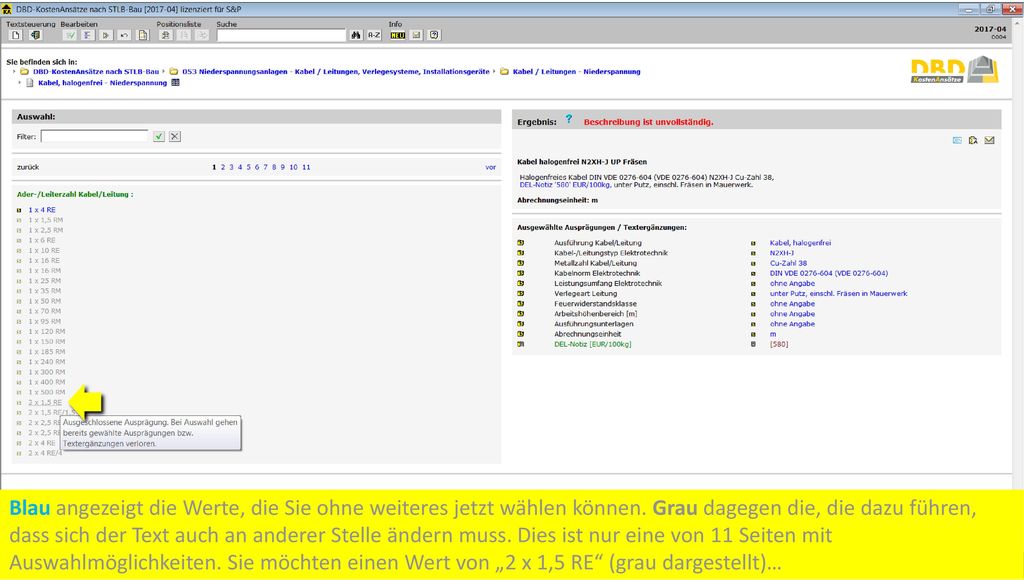Click value m for Abrechnungseinheit

point(773,334)
